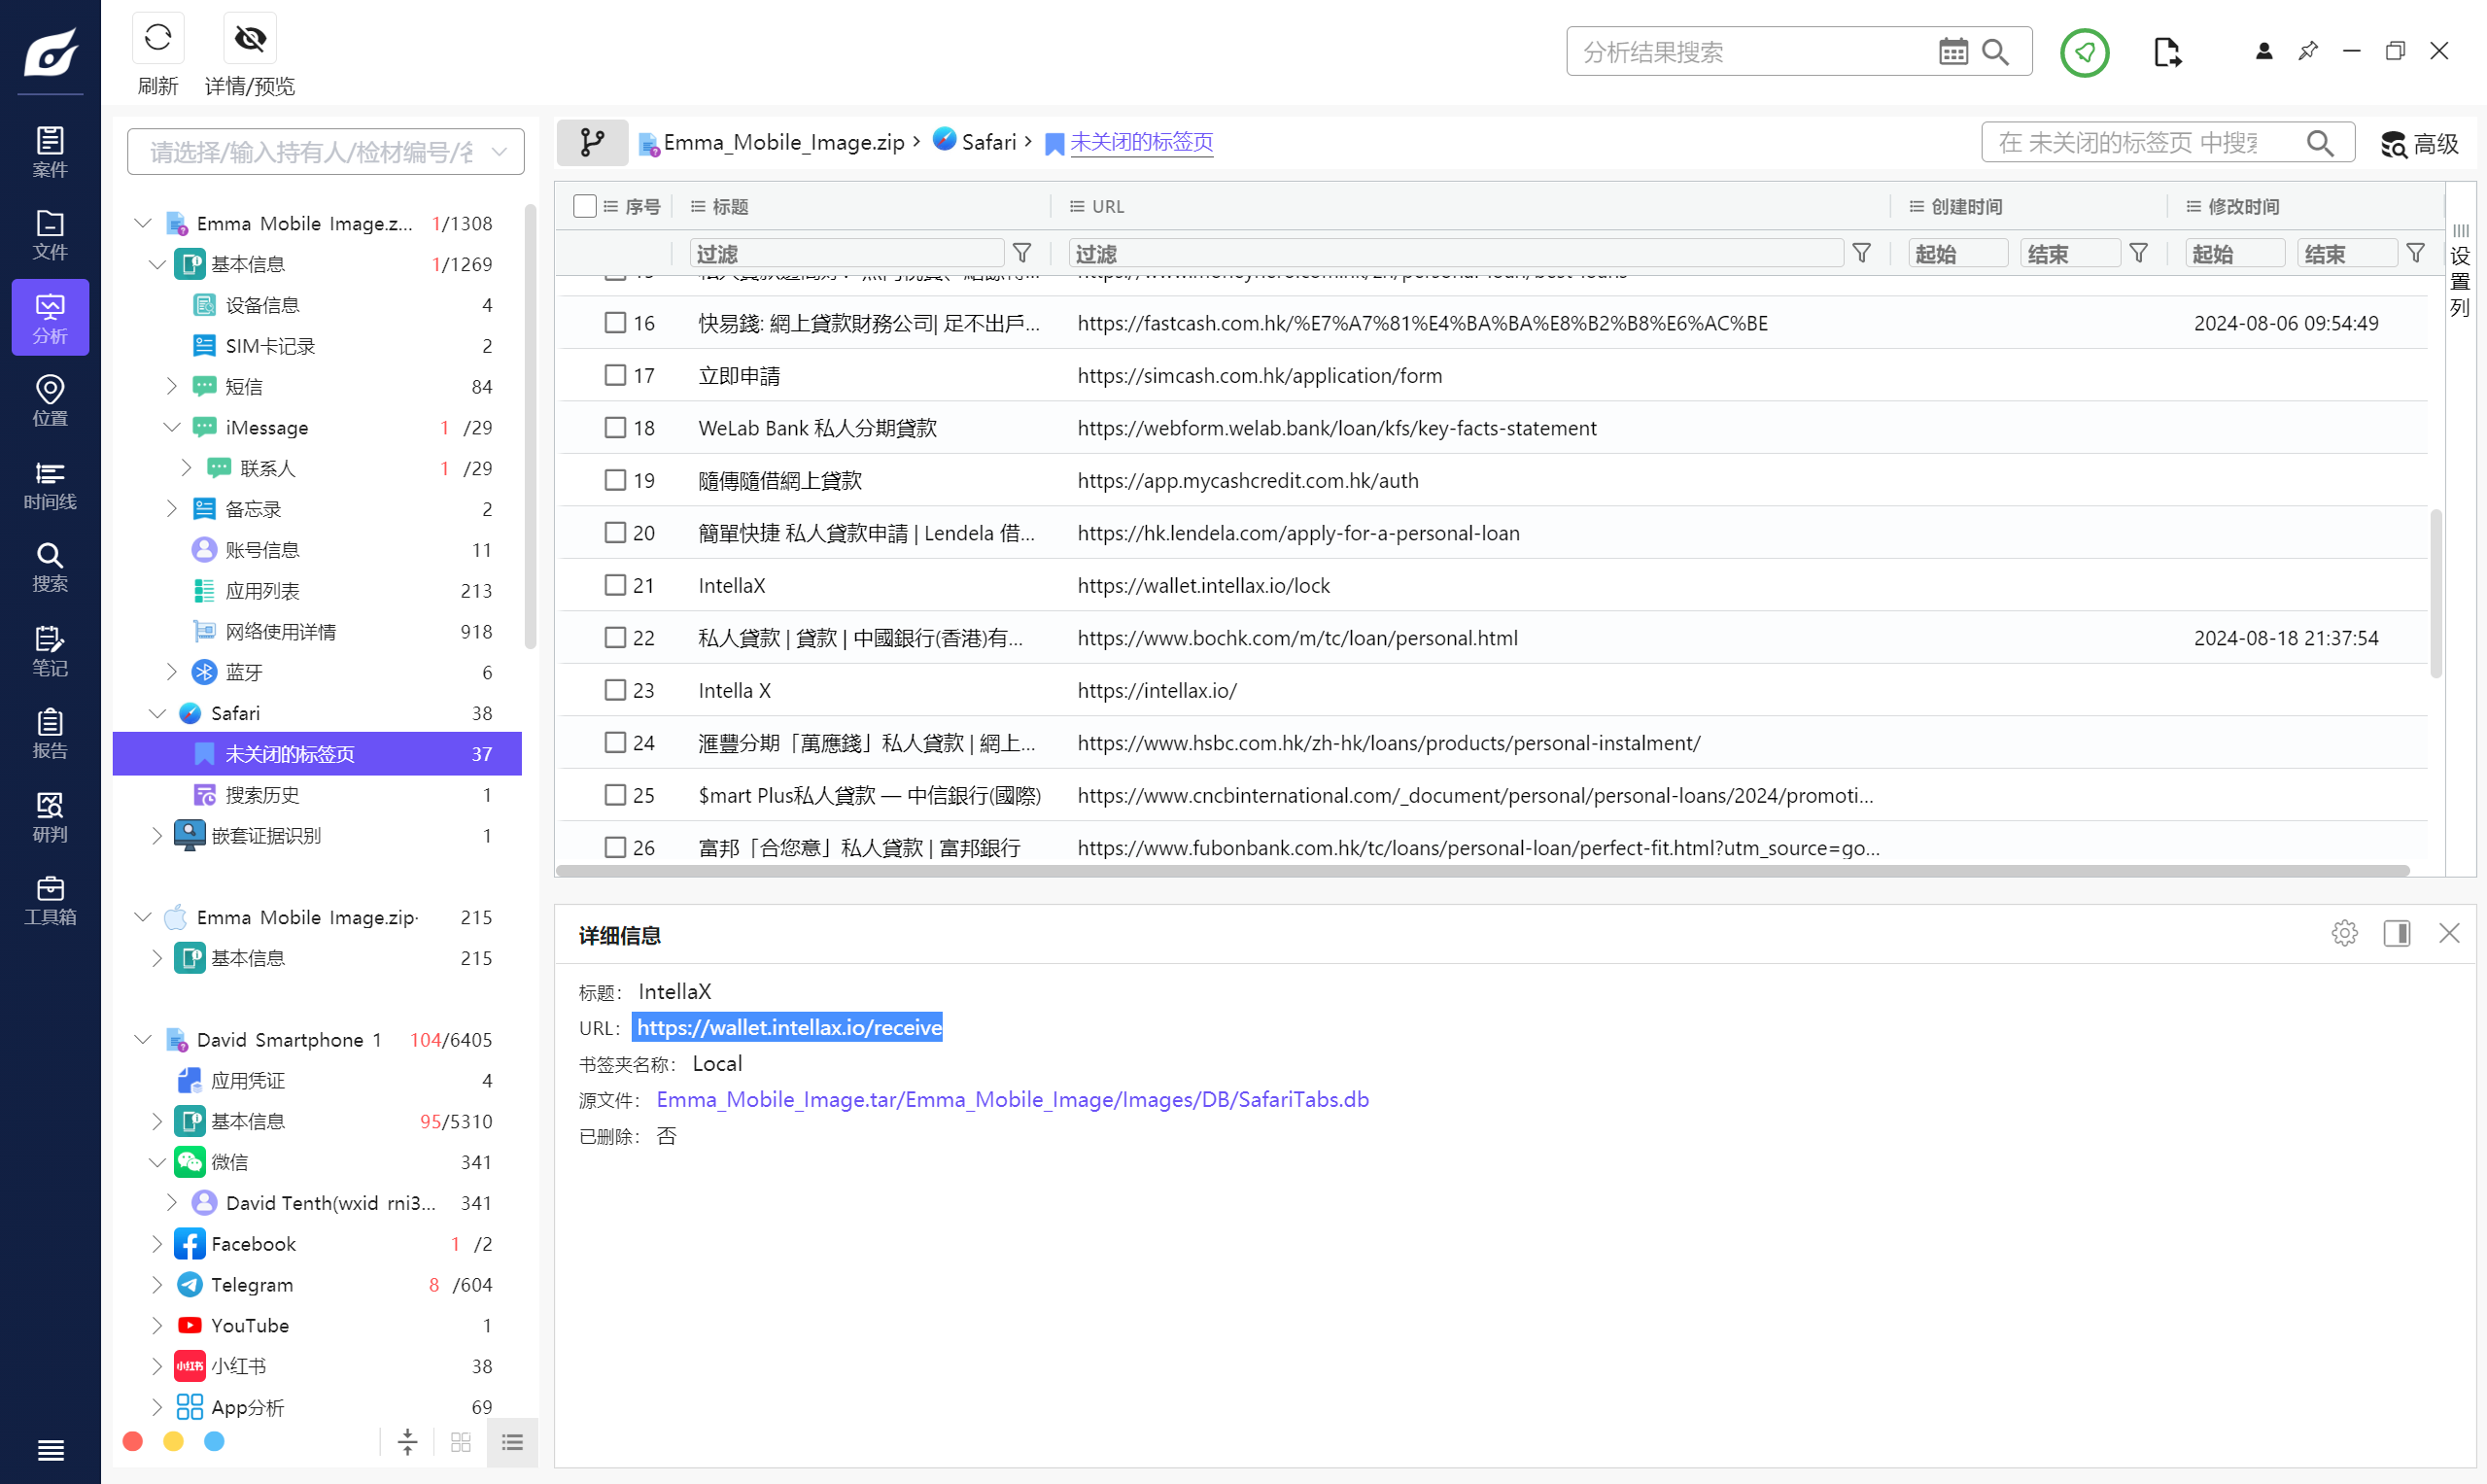Open the SafariTabs.db source file link

(x=1012, y=1099)
